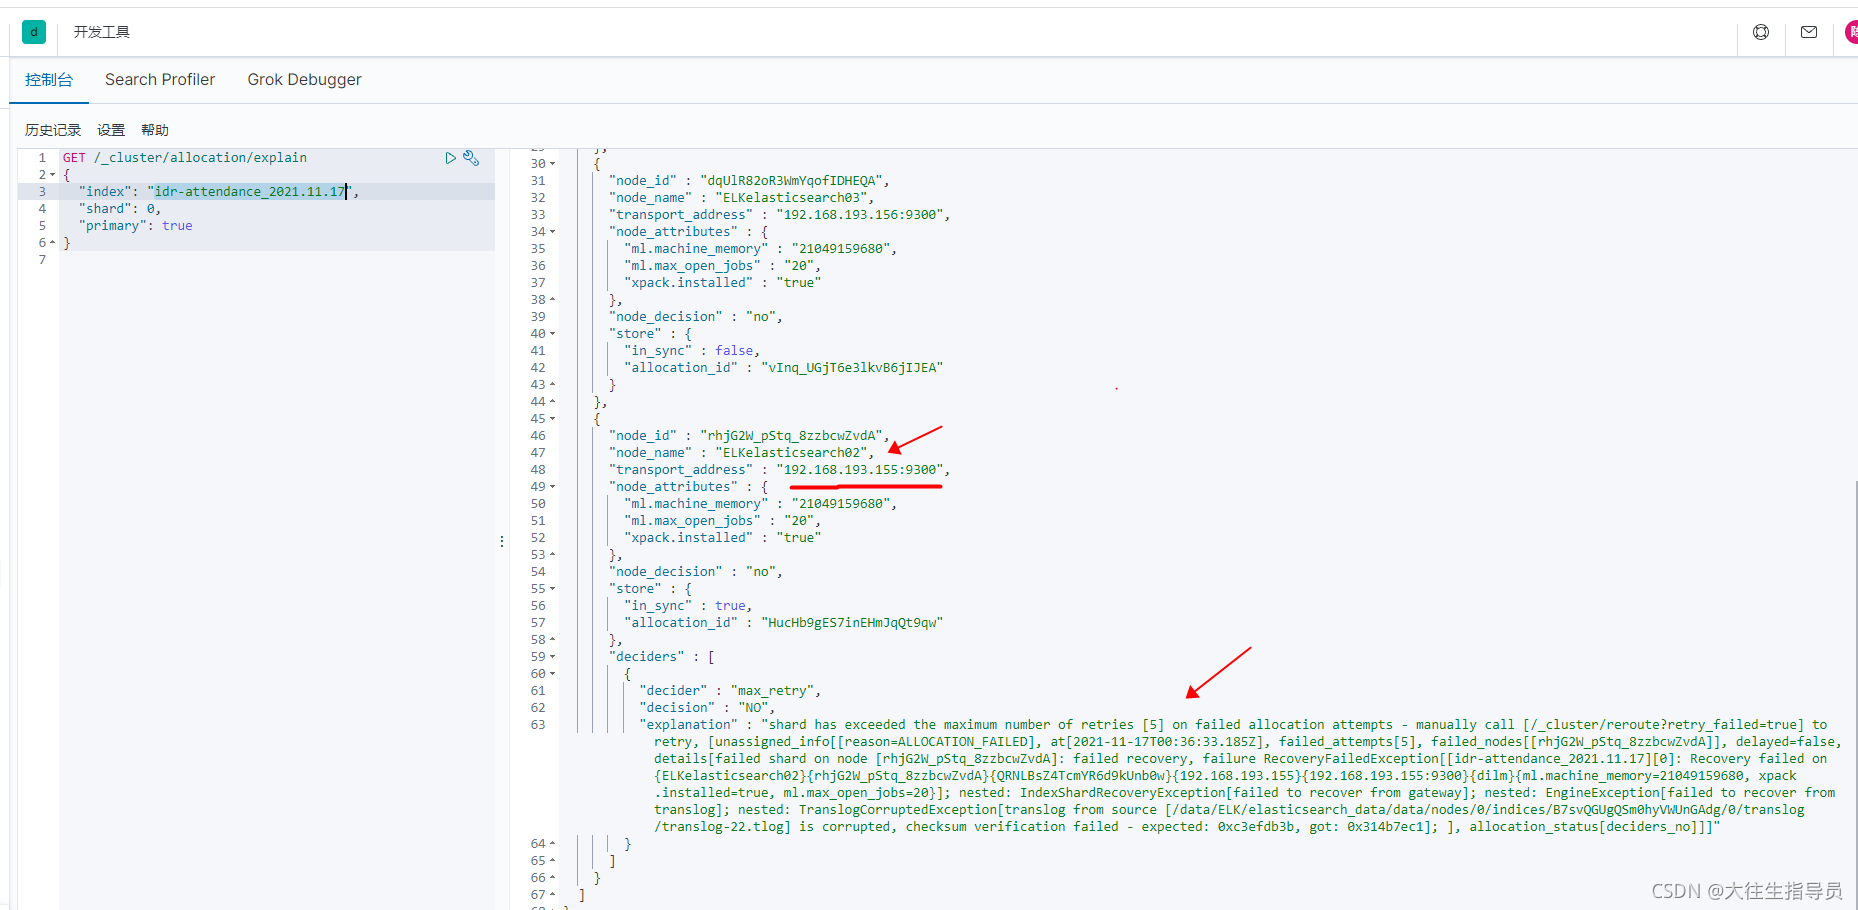Click fold arrow at editor line 6
The height and width of the screenshot is (910, 1858).
tap(53, 243)
